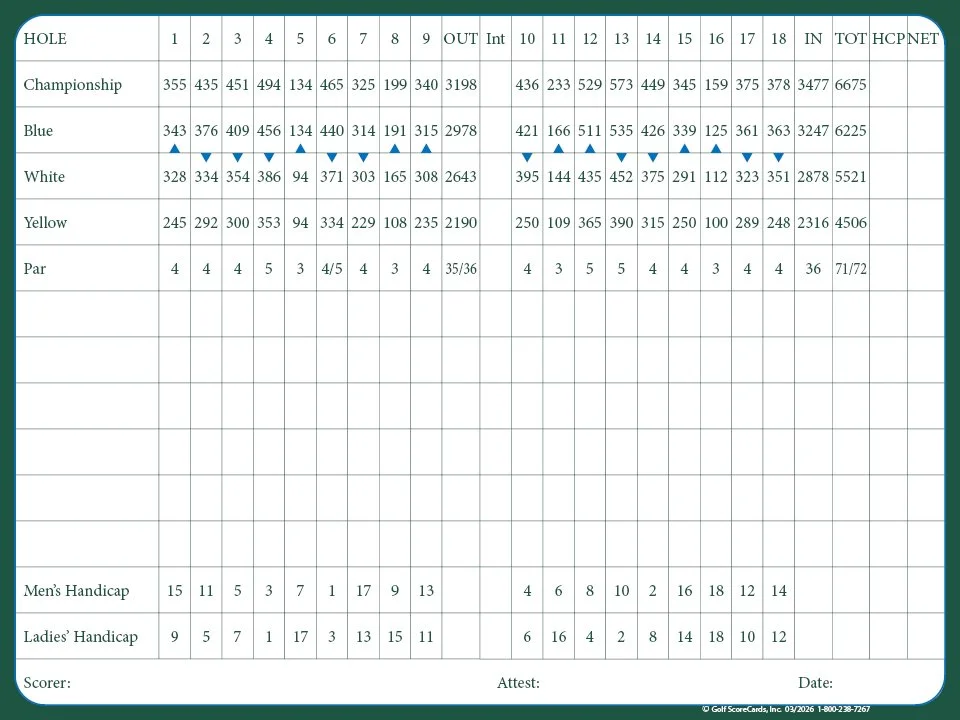Click Championship OUT total 3198
The image size is (960, 720).
point(460,84)
